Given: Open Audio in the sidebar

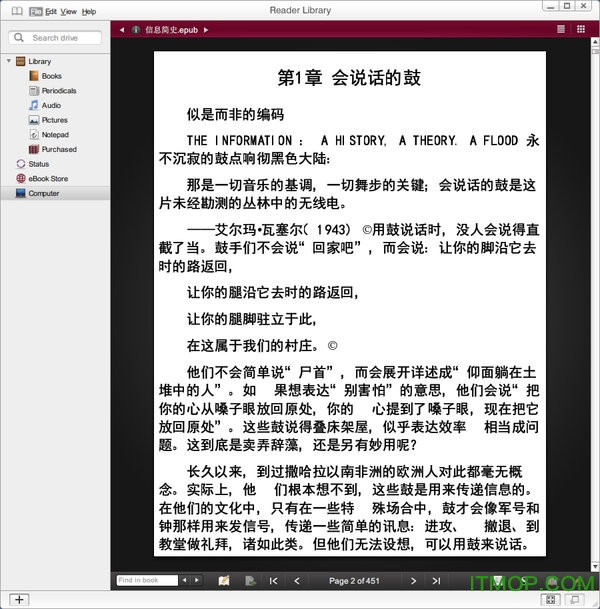Looking at the screenshot, I should (51, 106).
